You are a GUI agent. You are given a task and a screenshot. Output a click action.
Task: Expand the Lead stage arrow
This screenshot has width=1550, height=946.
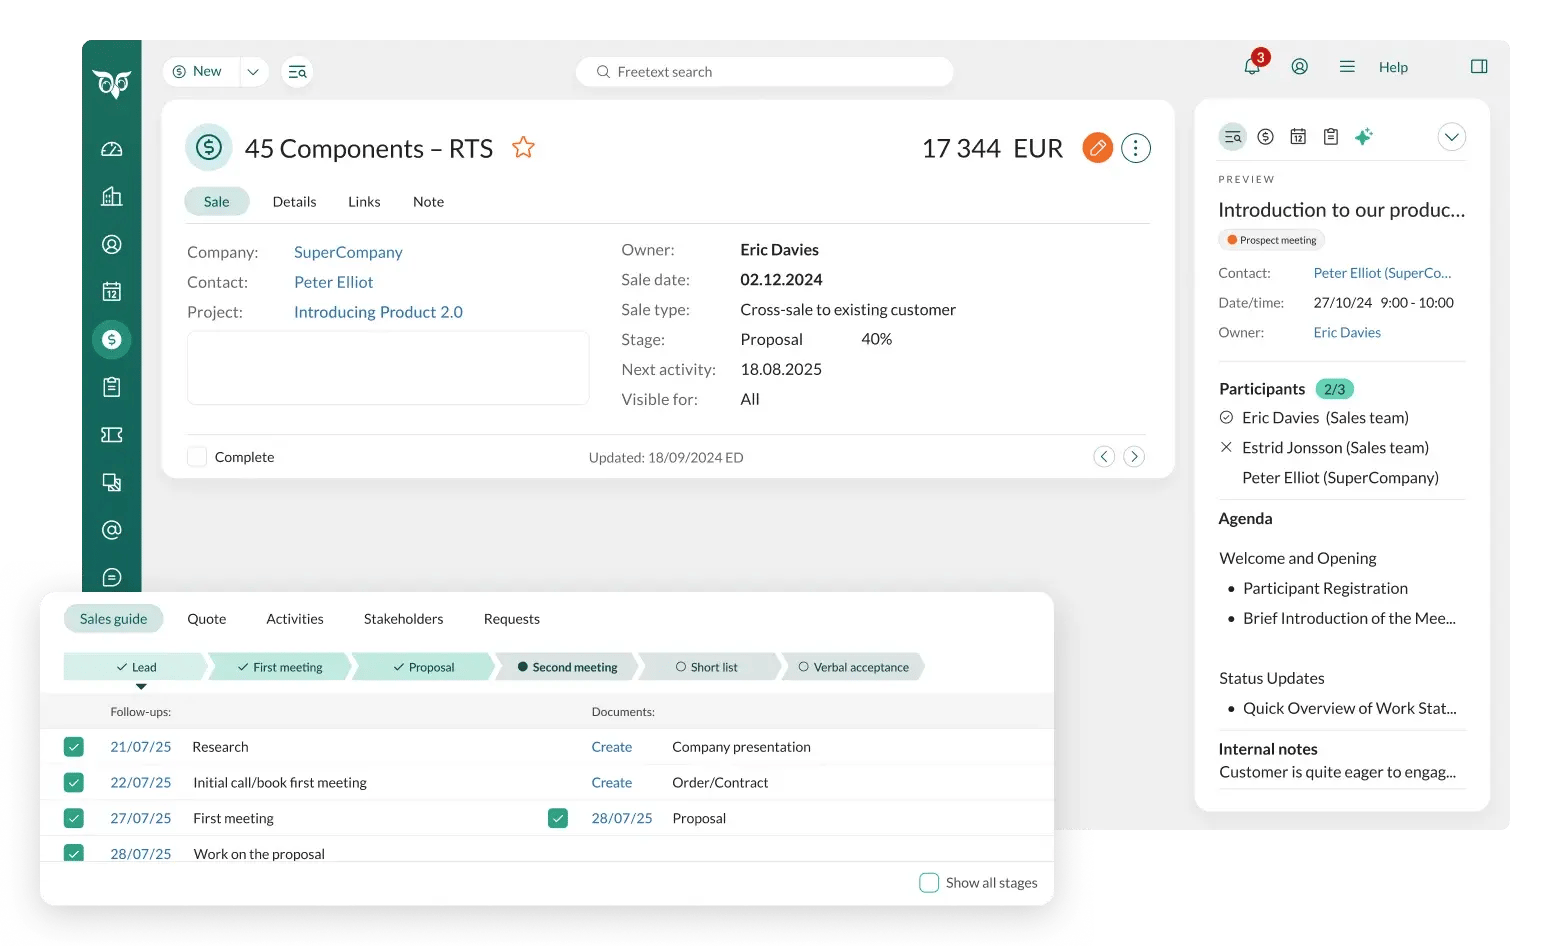point(140,686)
